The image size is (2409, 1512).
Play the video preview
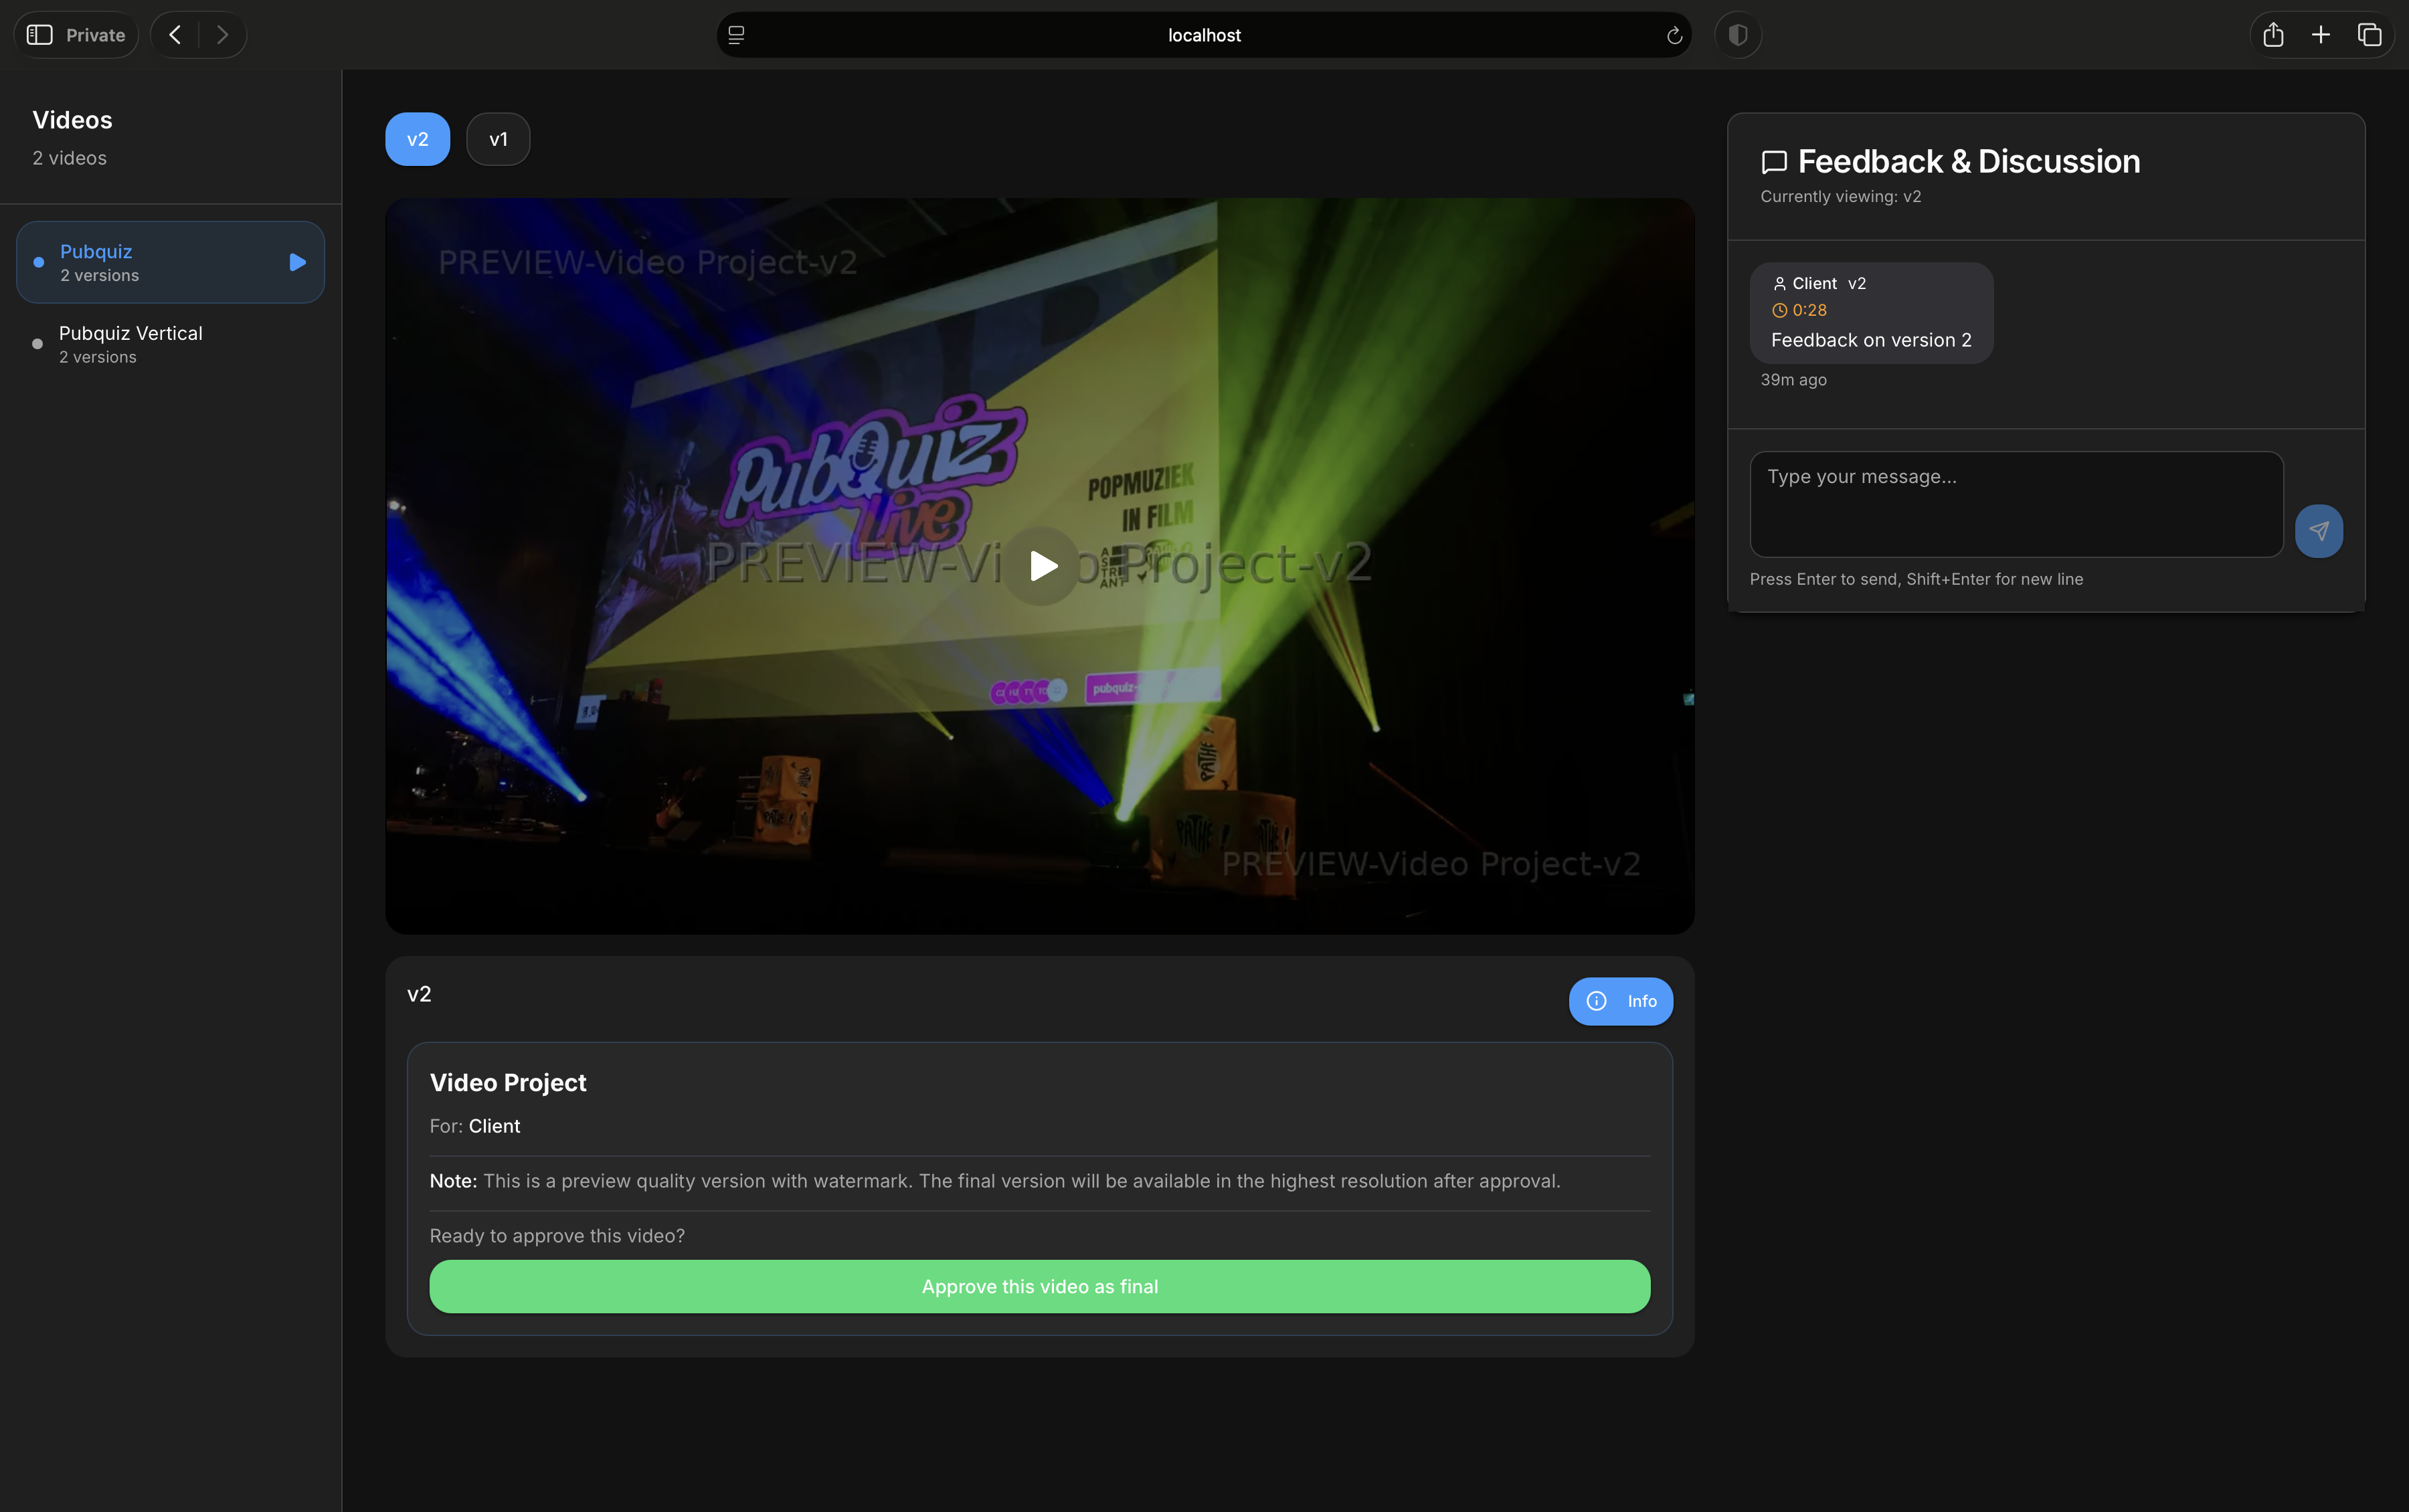1041,566
